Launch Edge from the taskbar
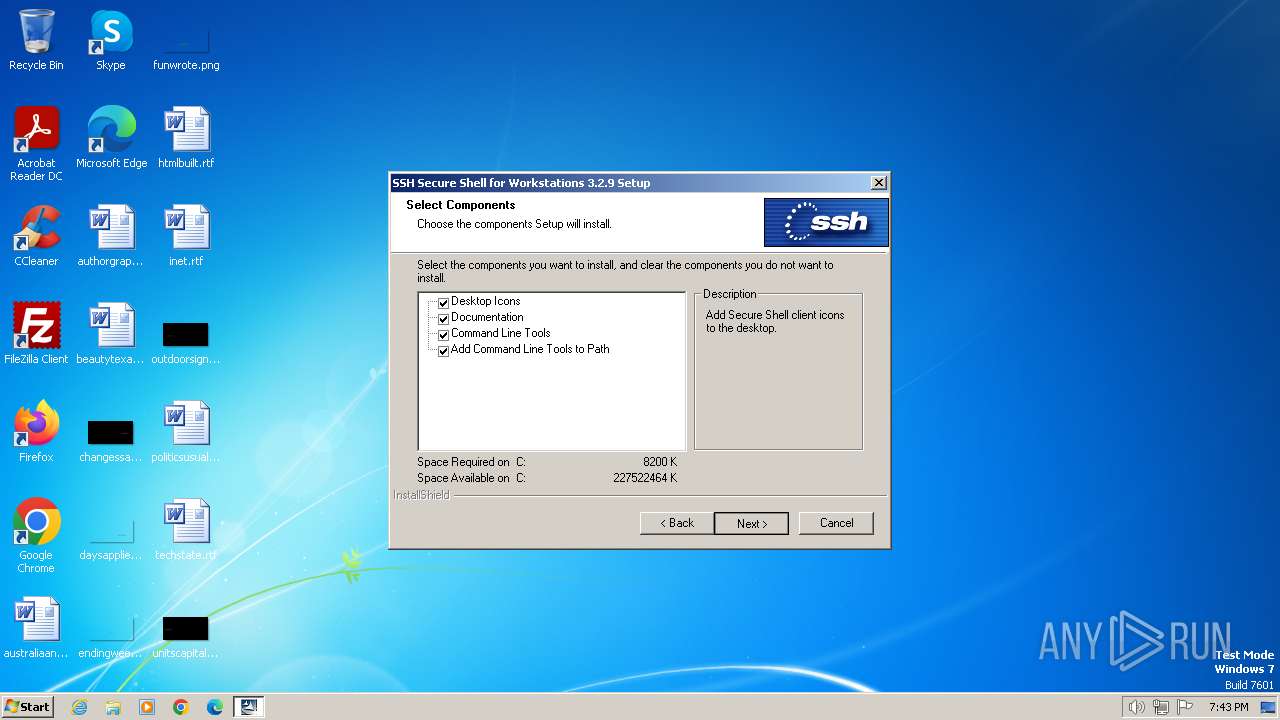Screen dimensions: 1280x720 point(215,707)
